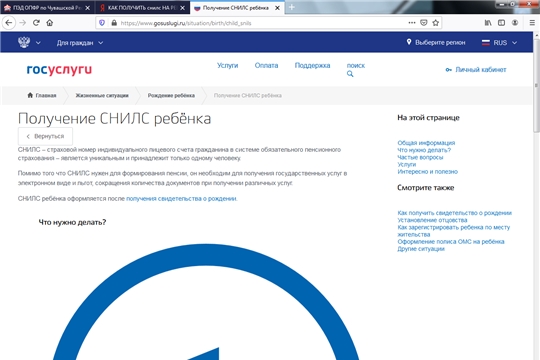
Task: Open Установление отцовства link
Action: 432,220
